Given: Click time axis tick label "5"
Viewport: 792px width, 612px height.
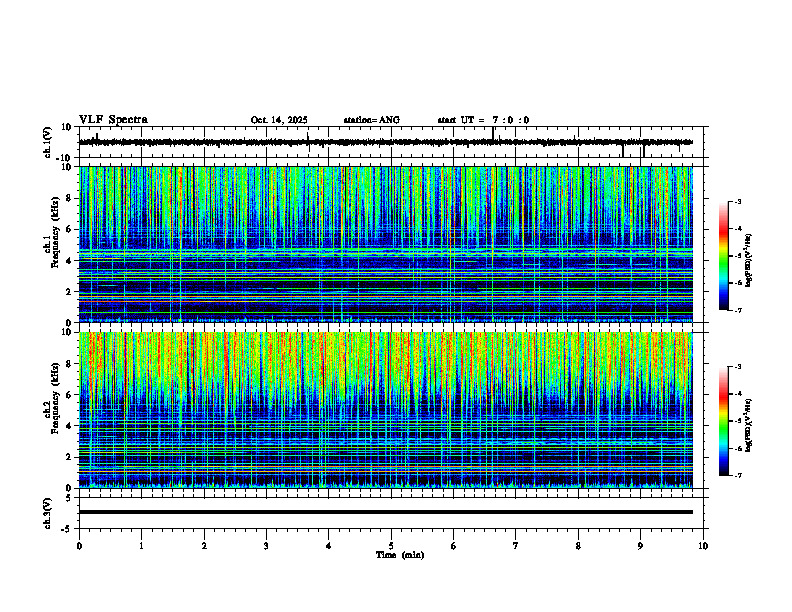Looking at the screenshot, I should [x=391, y=546].
